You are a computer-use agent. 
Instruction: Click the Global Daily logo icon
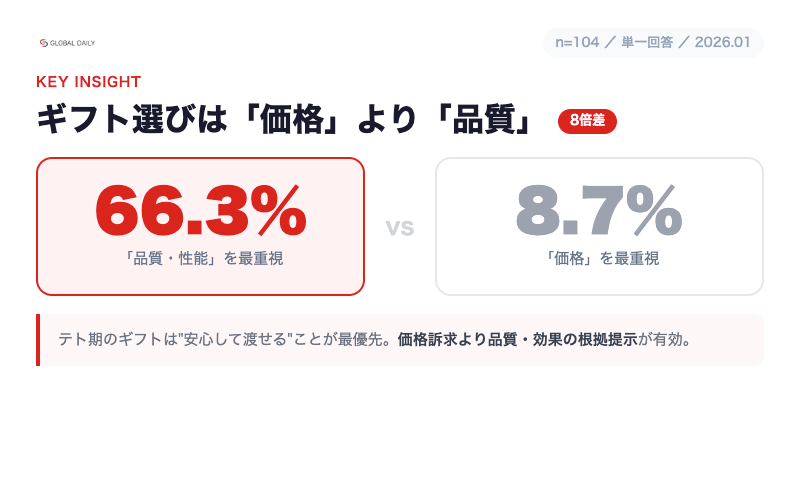pyautogui.click(x=43, y=43)
